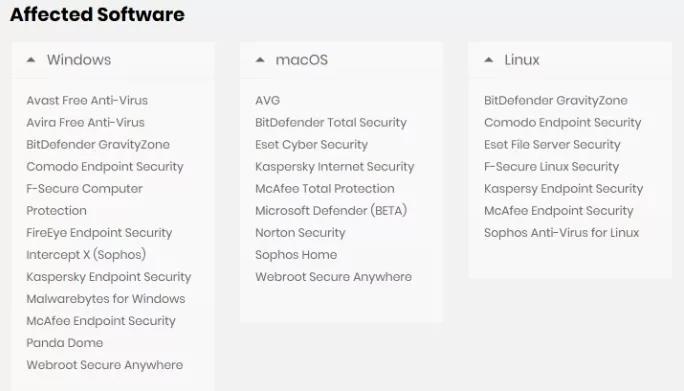The height and width of the screenshot is (391, 684).
Task: Open Sophos Anti-Virus for Linux
Action: [x=561, y=233]
